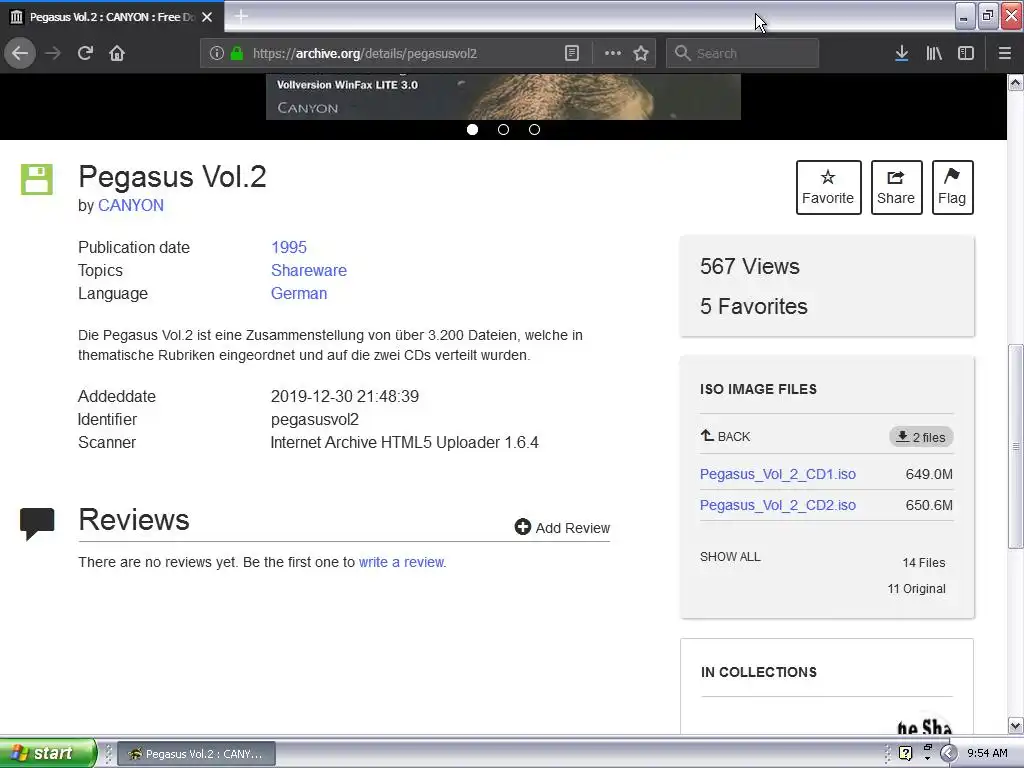Click the pegasusvol2 identifier value

tap(315, 419)
